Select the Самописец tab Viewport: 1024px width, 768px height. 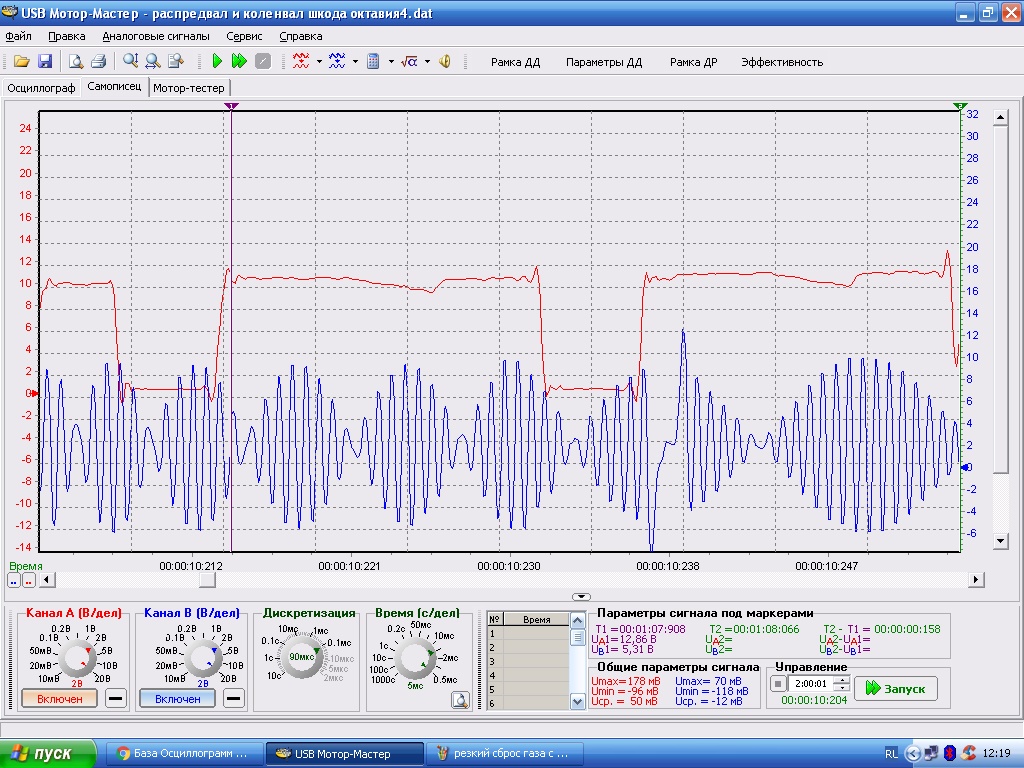(x=114, y=86)
